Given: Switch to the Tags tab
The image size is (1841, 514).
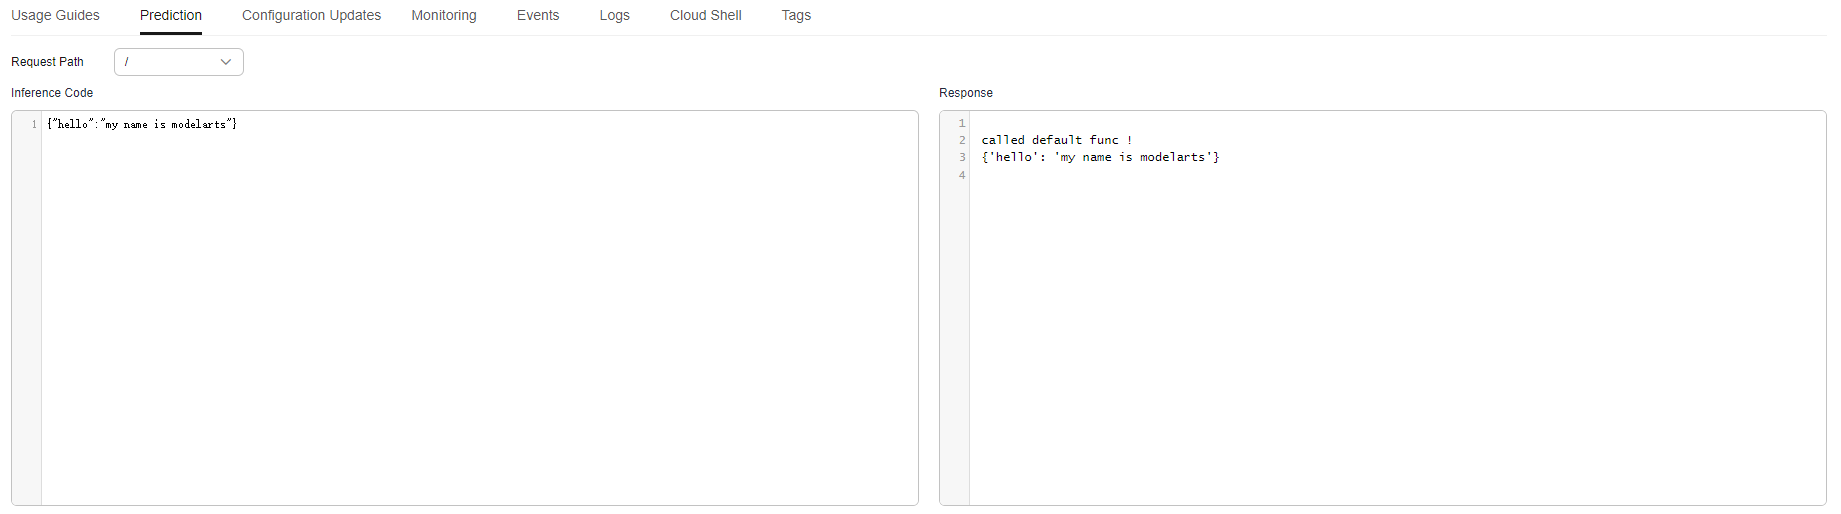Looking at the screenshot, I should coord(796,15).
